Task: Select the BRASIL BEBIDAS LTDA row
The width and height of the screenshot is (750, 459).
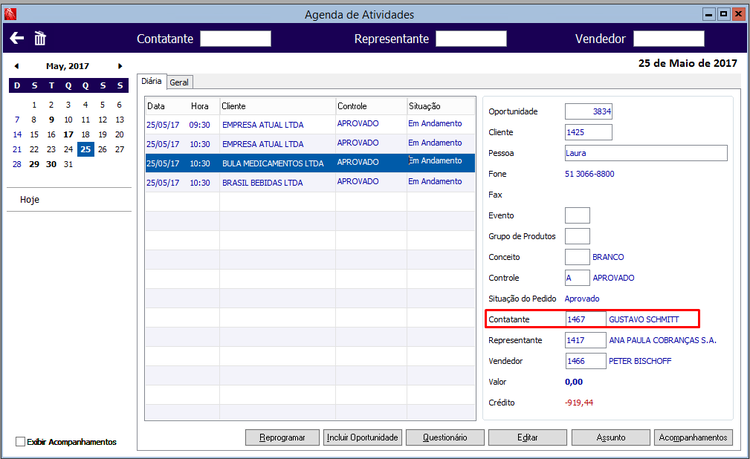Action: [x=310, y=183]
